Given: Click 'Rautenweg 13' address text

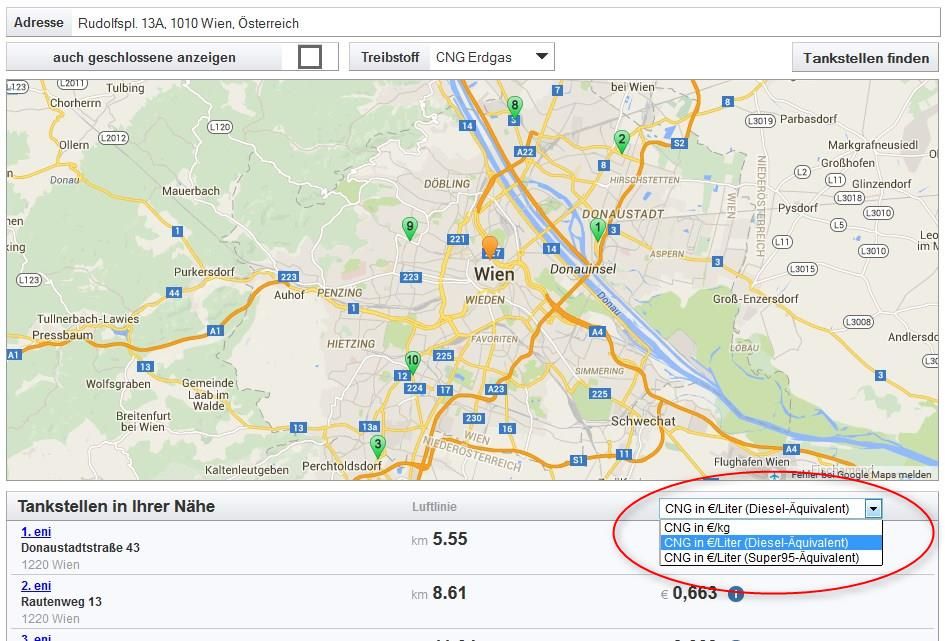Looking at the screenshot, I should 61,601.
